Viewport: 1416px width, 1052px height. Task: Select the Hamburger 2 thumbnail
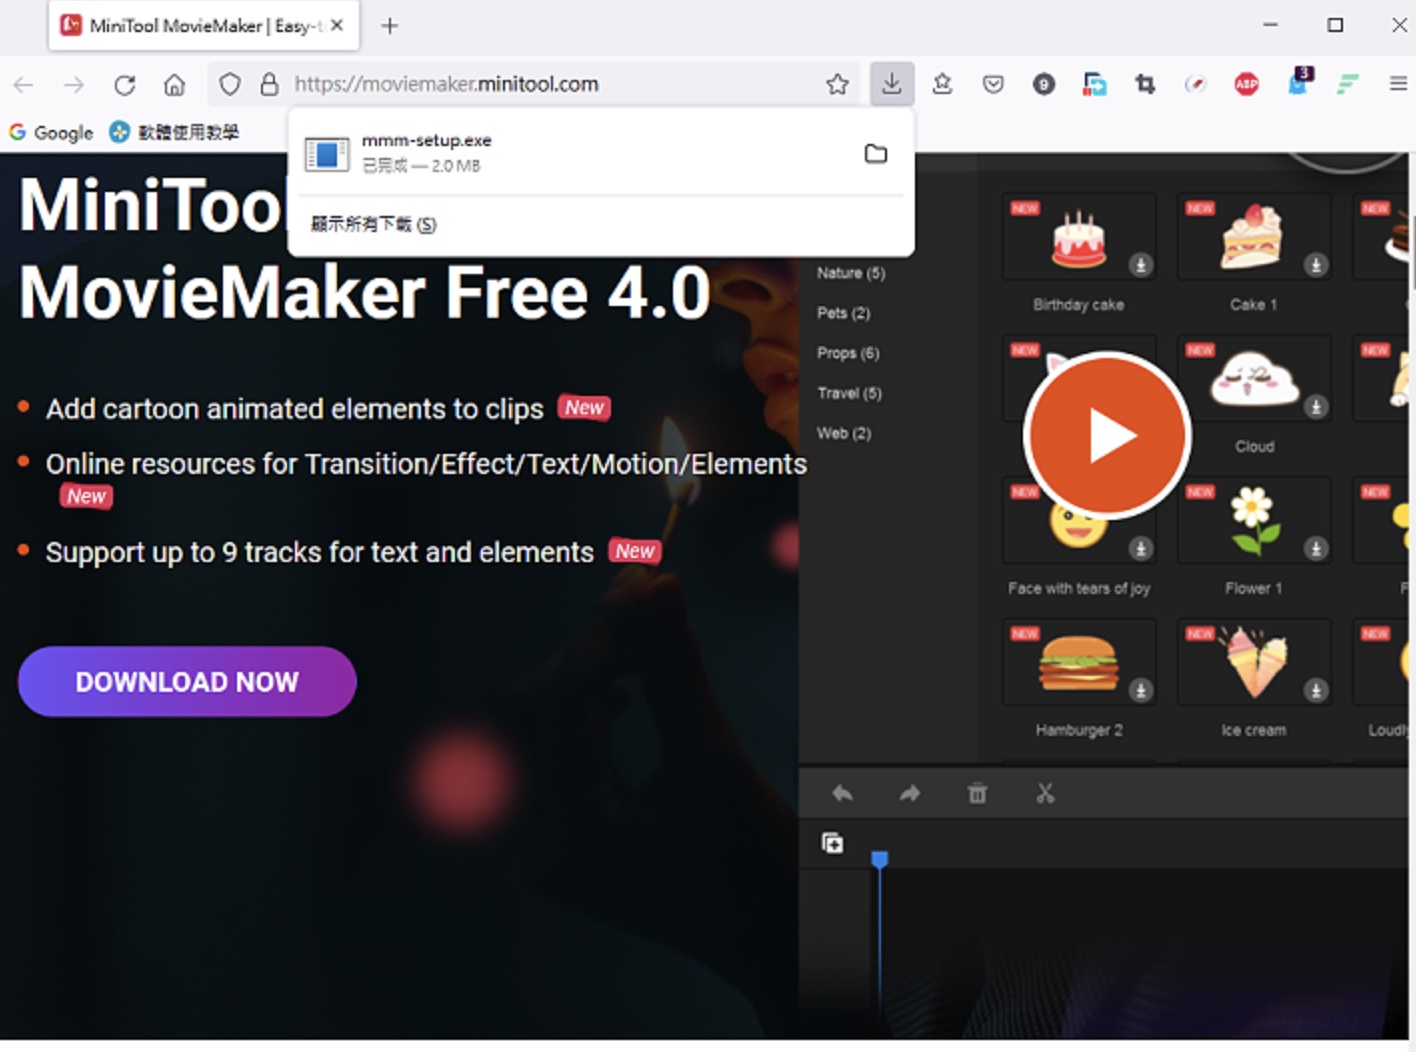1079,663
